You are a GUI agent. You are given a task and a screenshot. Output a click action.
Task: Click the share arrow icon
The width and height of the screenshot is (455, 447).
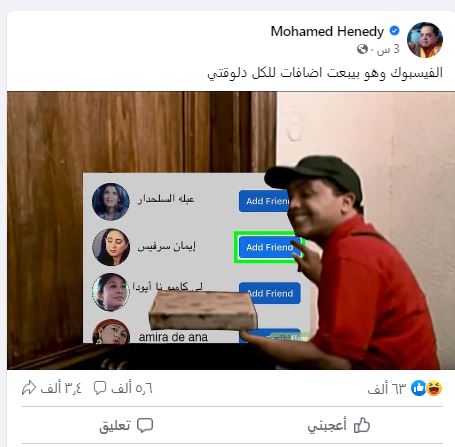tap(29, 388)
